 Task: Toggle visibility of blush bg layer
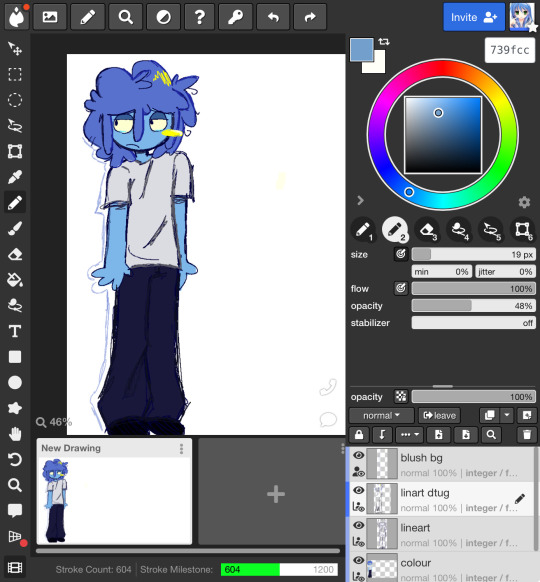click(x=359, y=455)
